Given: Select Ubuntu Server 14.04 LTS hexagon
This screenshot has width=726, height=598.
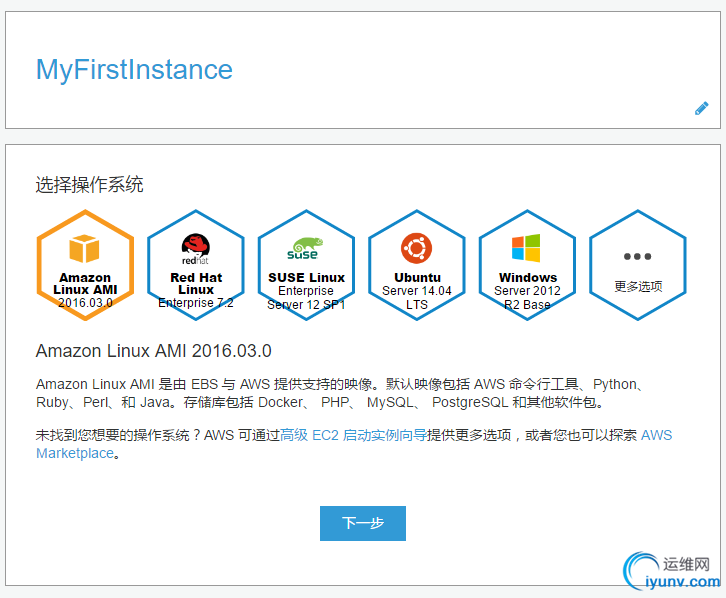Looking at the screenshot, I should 417,265.
